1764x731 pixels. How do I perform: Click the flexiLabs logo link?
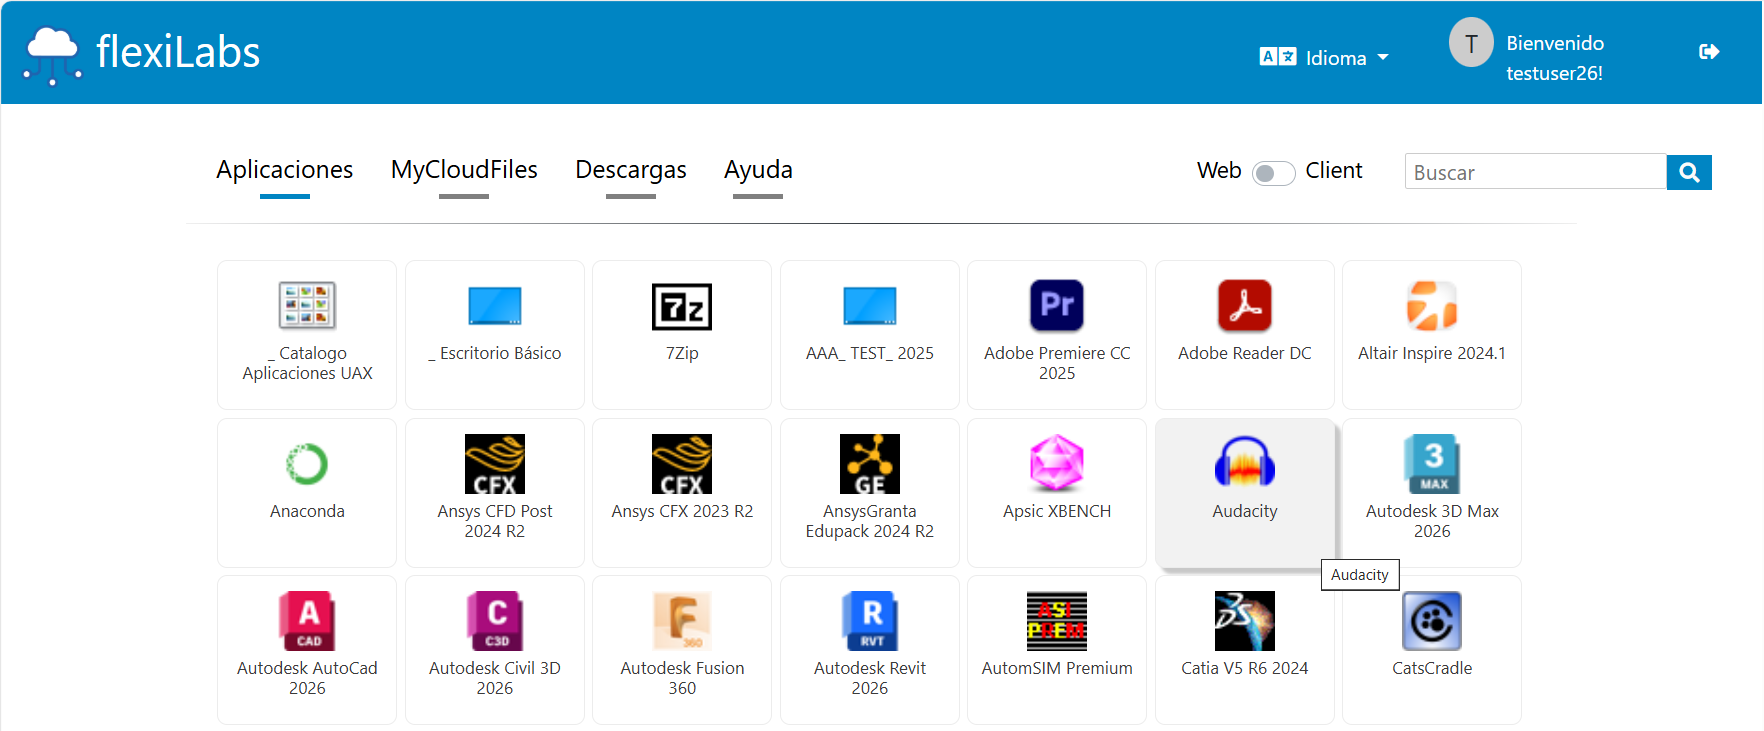pos(142,53)
